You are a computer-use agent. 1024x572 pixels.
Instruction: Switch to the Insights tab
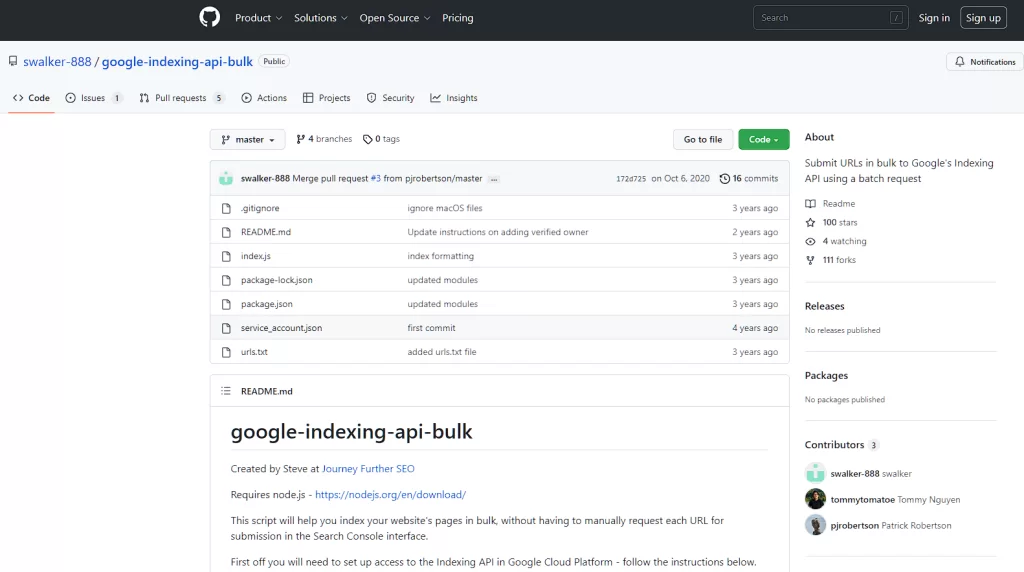[x=454, y=98]
